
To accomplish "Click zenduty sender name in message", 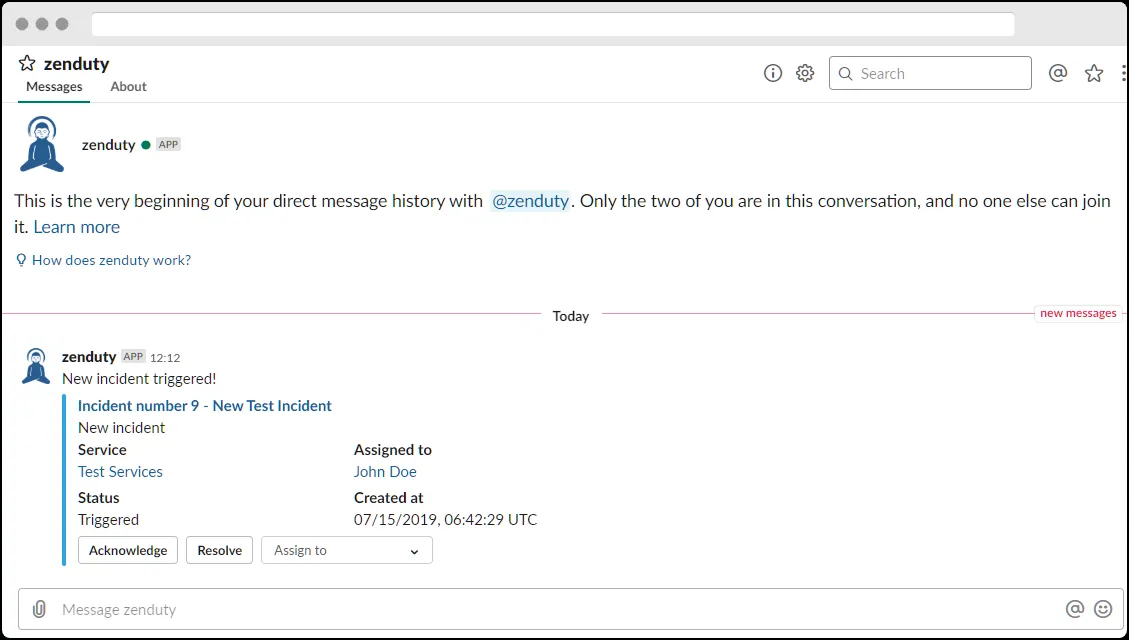I will pos(89,356).
